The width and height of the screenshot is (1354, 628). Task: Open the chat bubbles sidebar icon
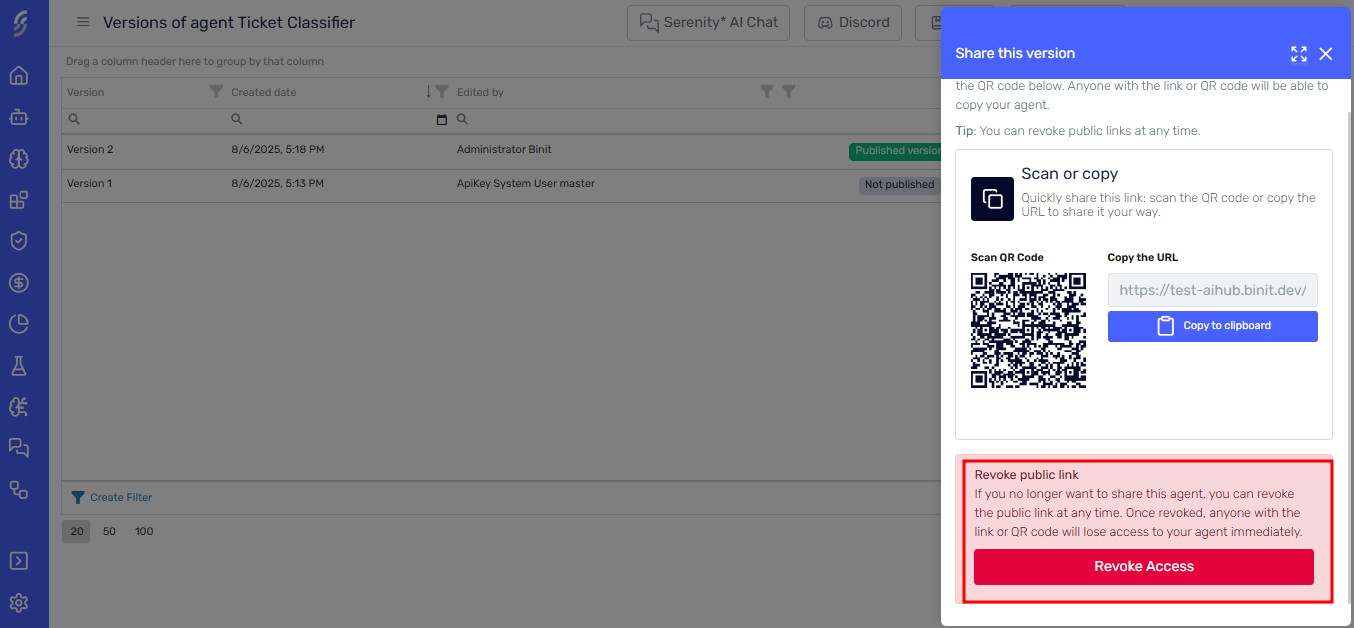[x=19, y=447]
